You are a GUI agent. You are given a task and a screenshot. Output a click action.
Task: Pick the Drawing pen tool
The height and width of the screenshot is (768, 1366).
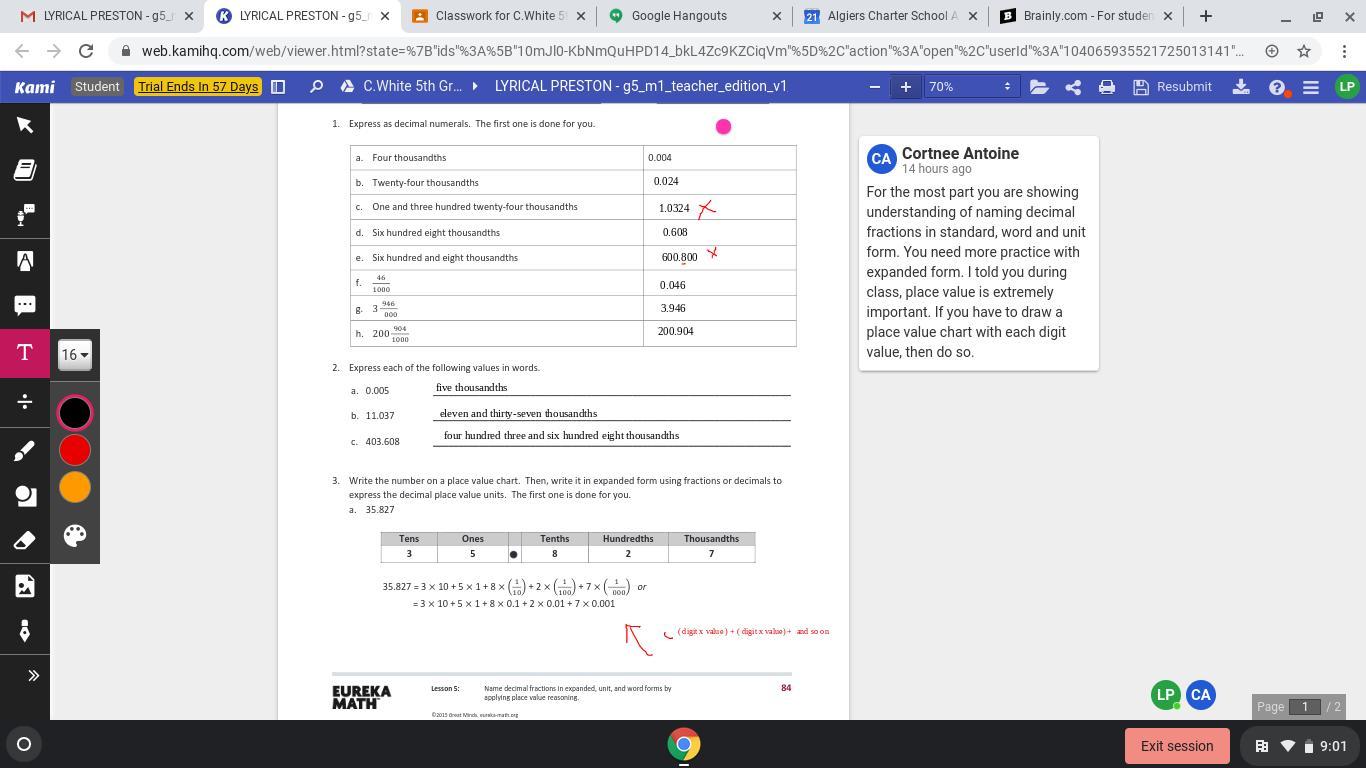25,451
